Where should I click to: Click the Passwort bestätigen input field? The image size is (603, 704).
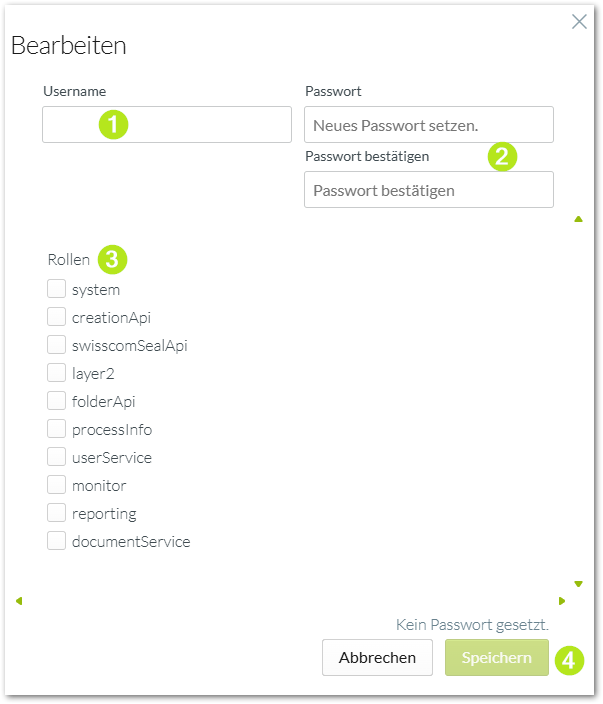tap(429, 189)
